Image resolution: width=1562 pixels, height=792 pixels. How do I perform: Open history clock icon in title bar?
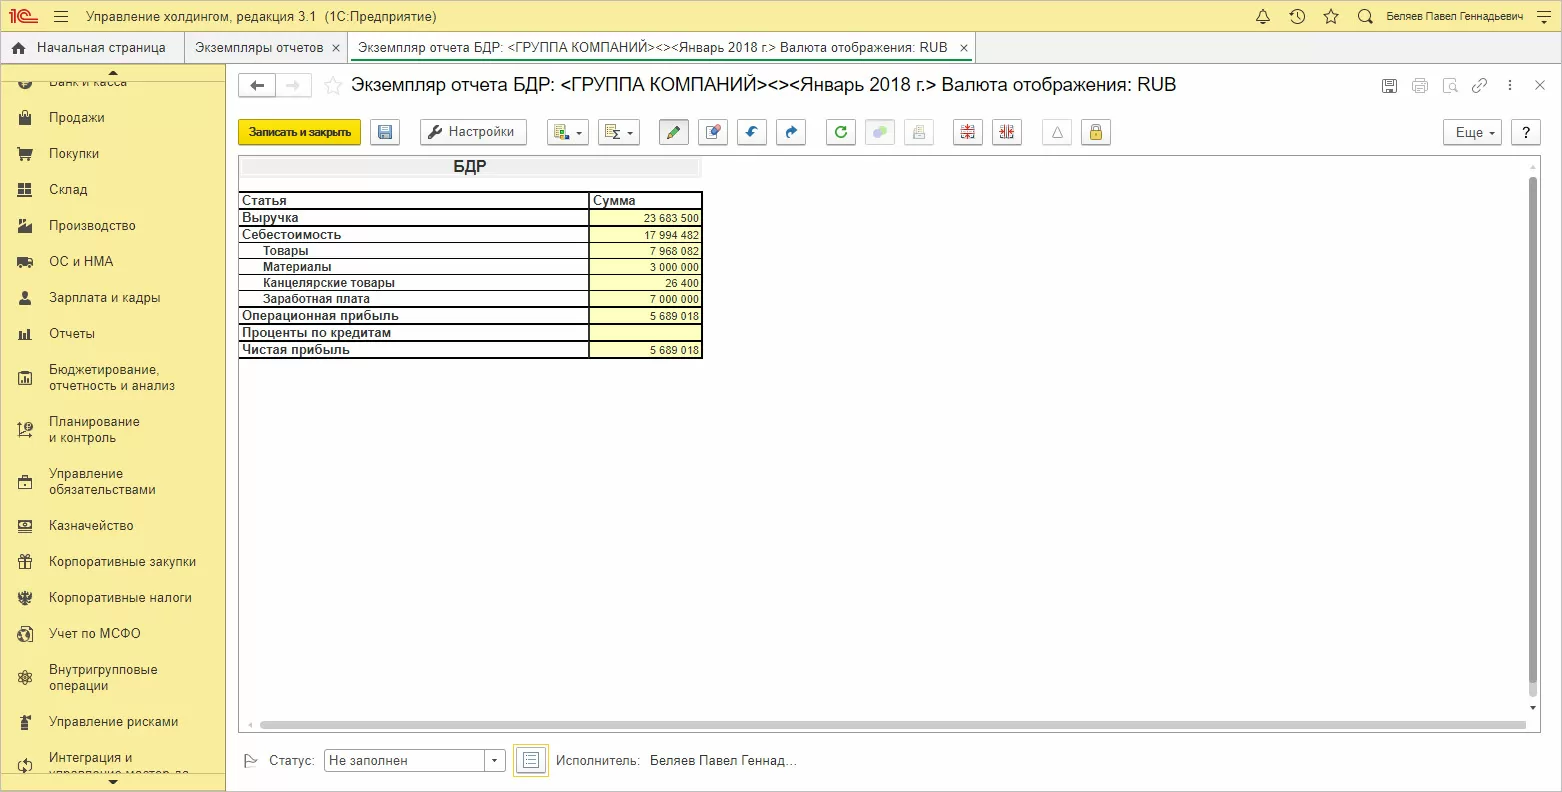pyautogui.click(x=1297, y=17)
